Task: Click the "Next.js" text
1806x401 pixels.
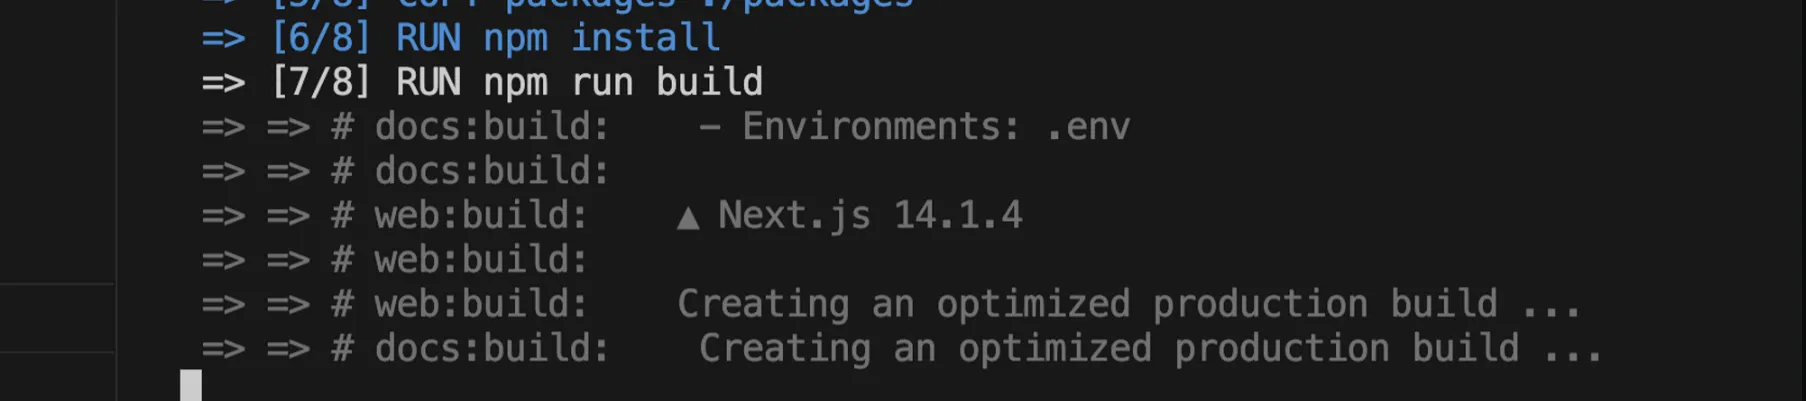Action: (x=794, y=216)
